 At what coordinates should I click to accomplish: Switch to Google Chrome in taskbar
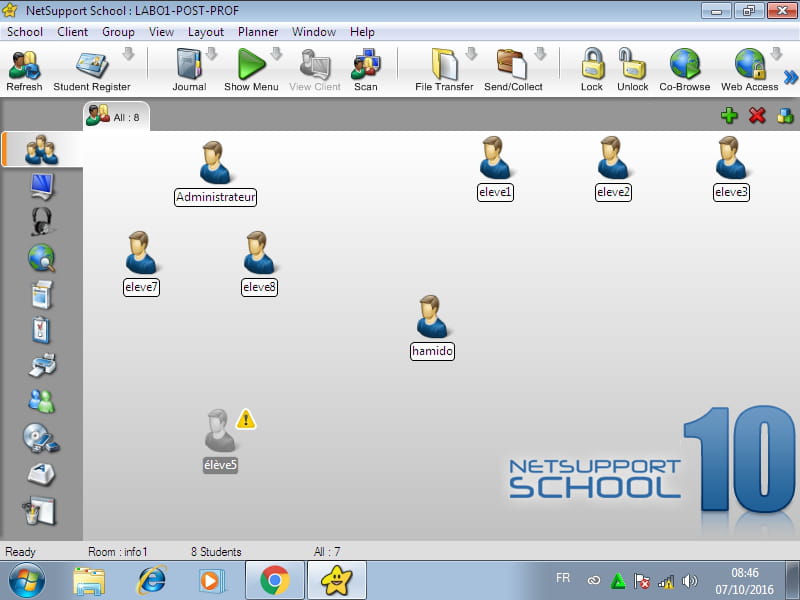(x=274, y=580)
